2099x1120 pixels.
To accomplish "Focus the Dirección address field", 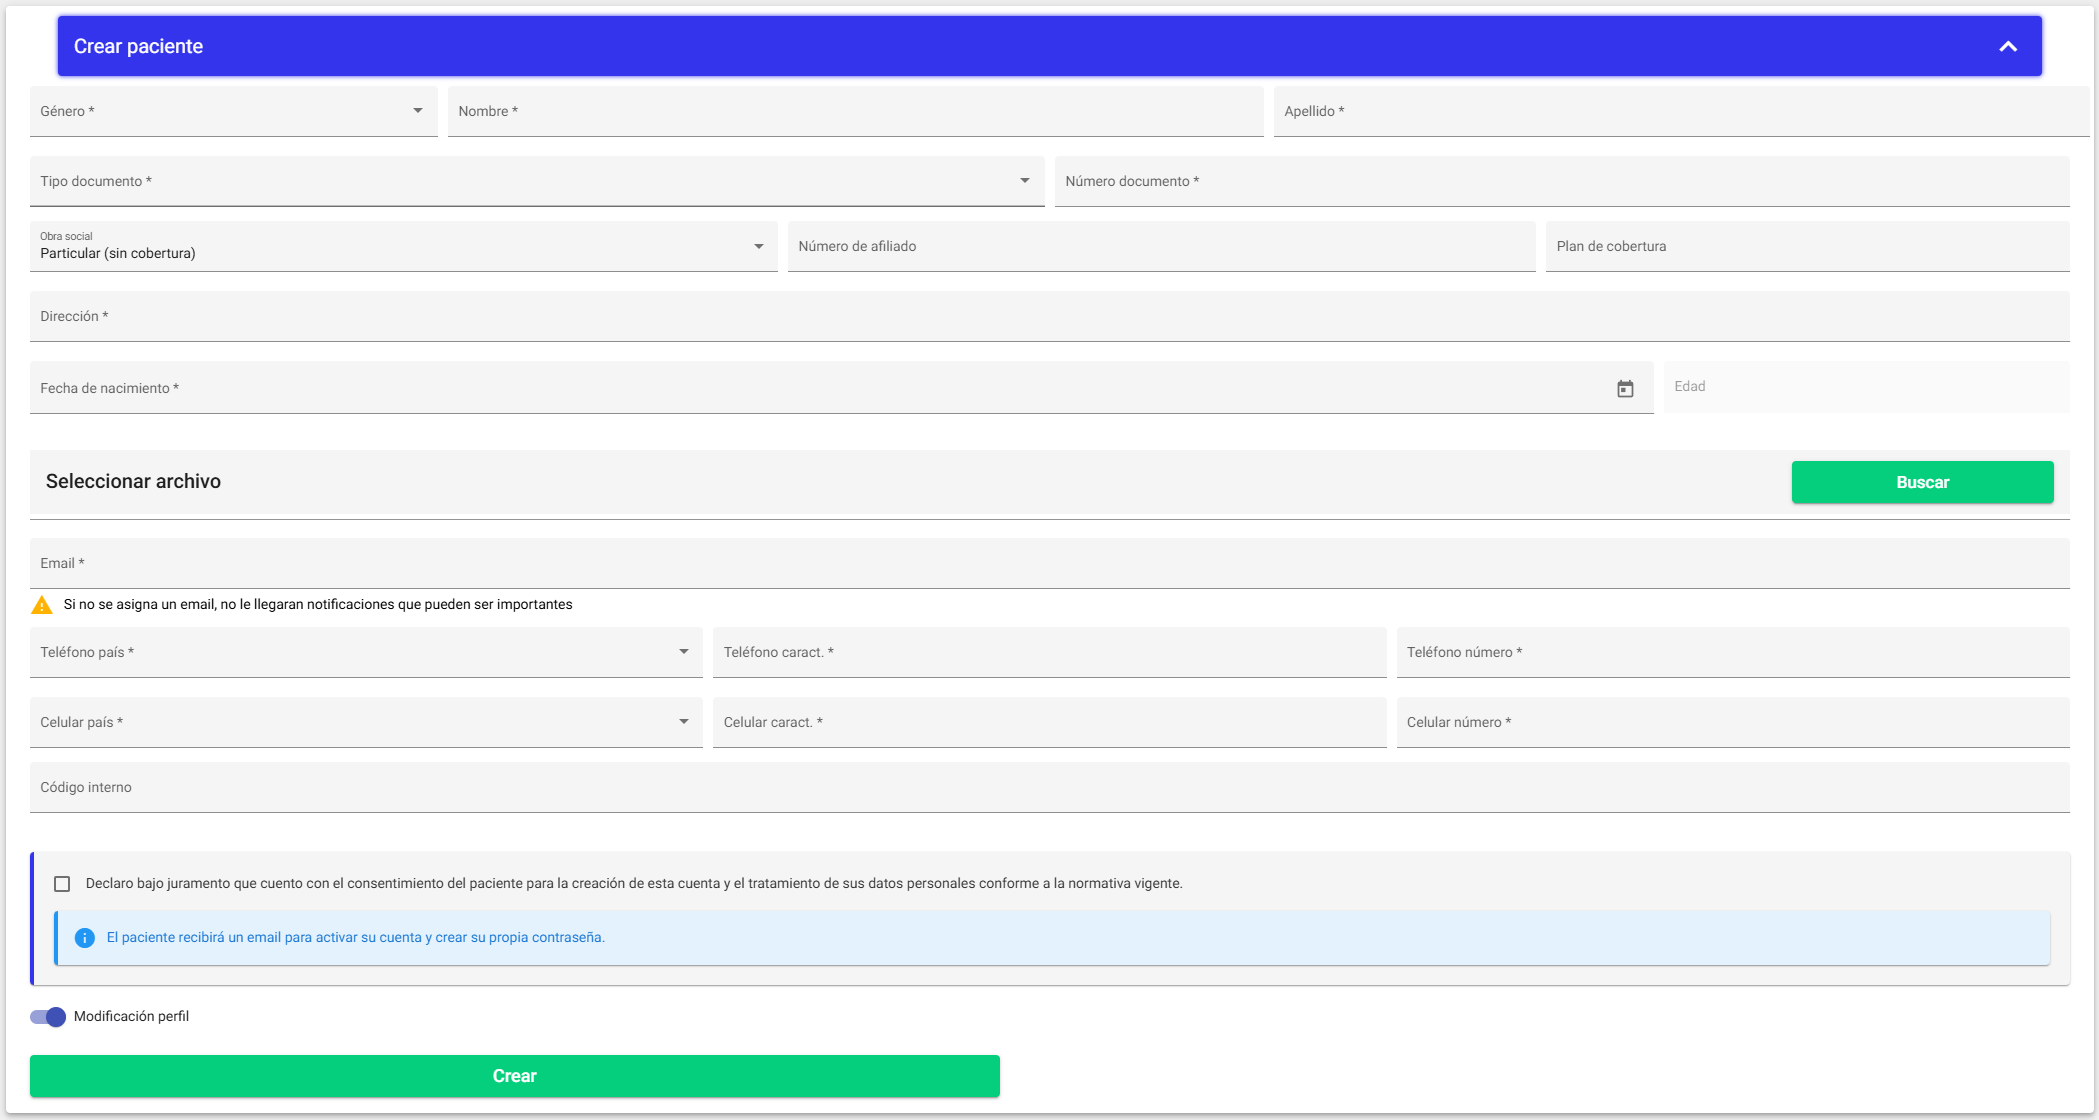I will [1050, 316].
